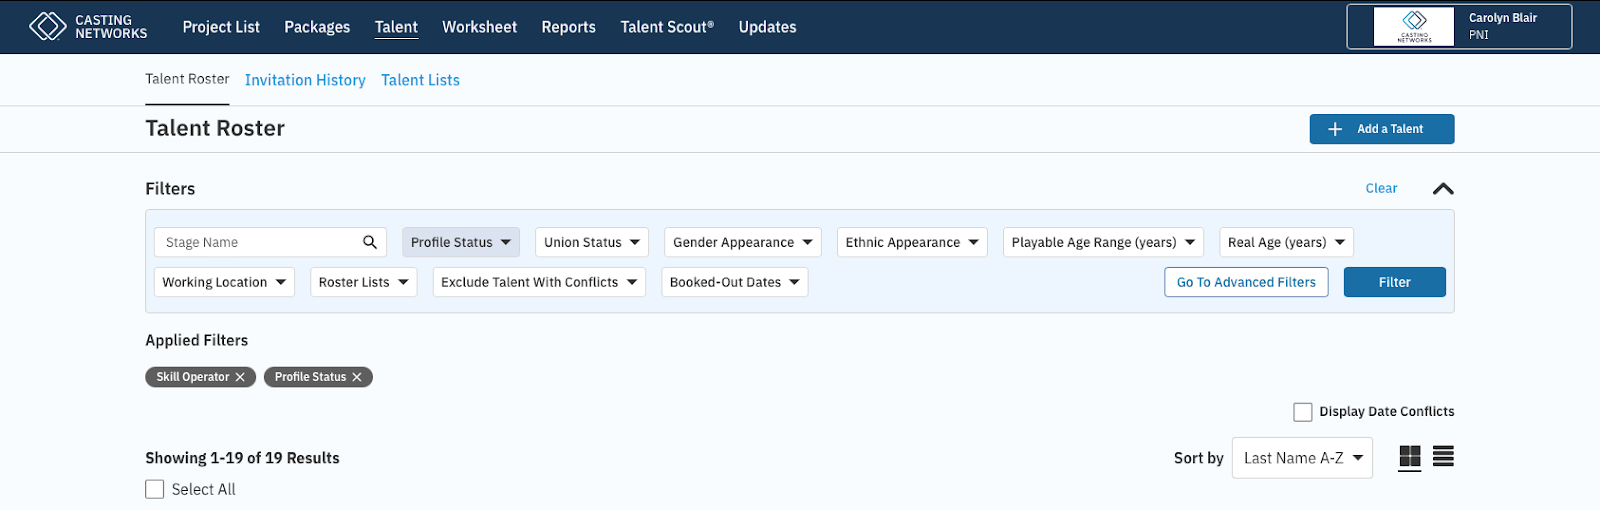This screenshot has width=1600, height=510.
Task: Expand the Gender Appearance filter dropdown
Action: click(742, 242)
